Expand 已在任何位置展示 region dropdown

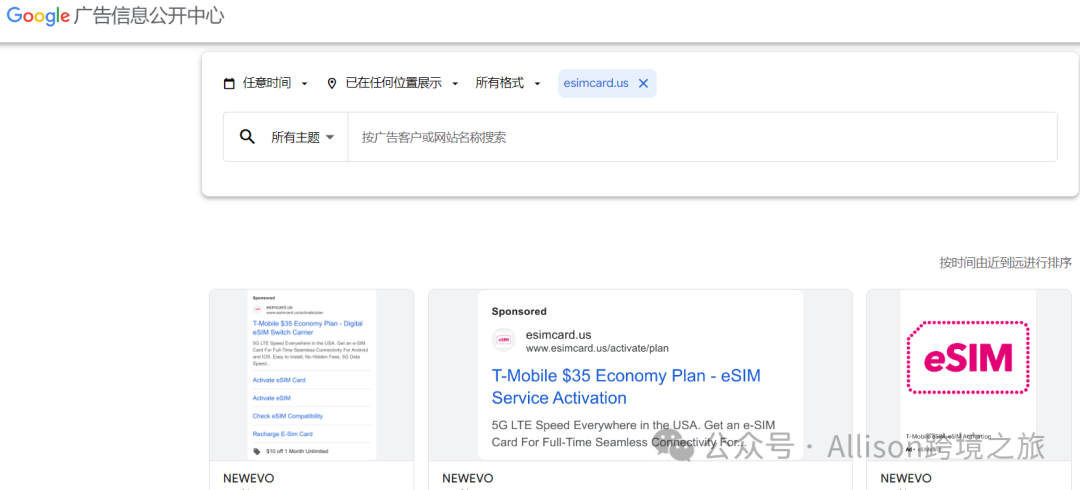(393, 83)
